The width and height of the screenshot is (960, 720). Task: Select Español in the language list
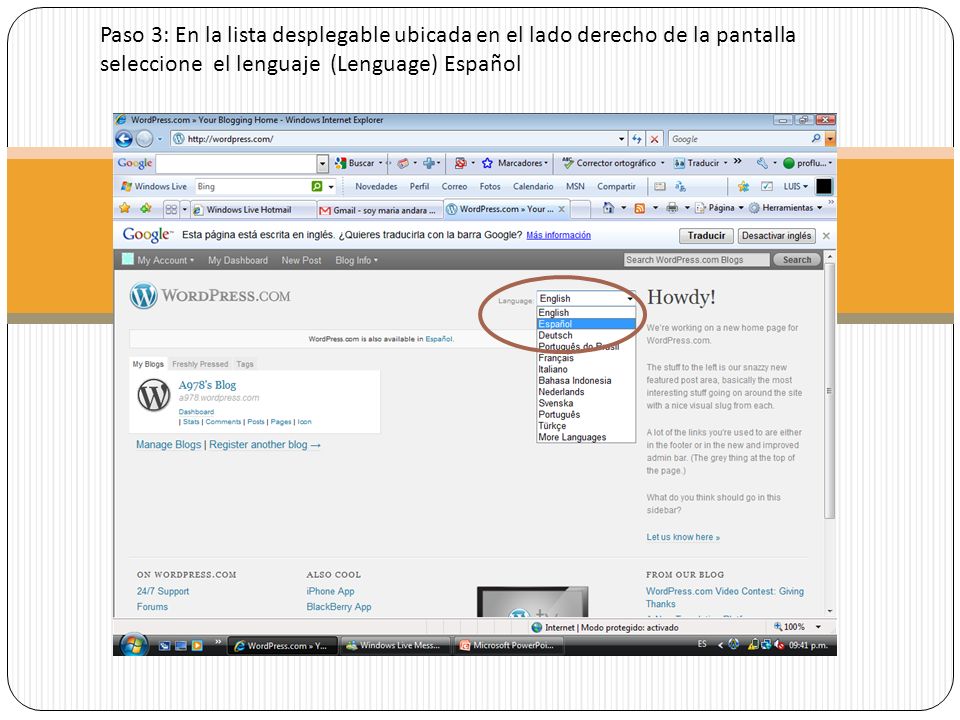587,324
